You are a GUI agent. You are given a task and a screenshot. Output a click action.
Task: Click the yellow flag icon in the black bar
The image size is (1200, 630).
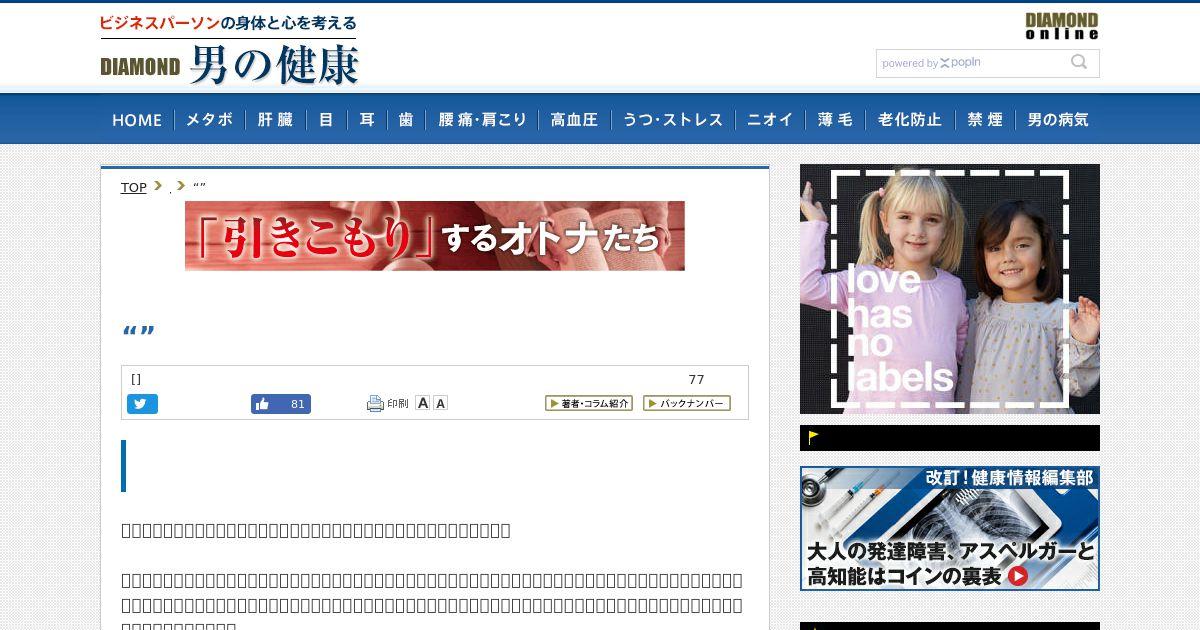[x=814, y=437]
